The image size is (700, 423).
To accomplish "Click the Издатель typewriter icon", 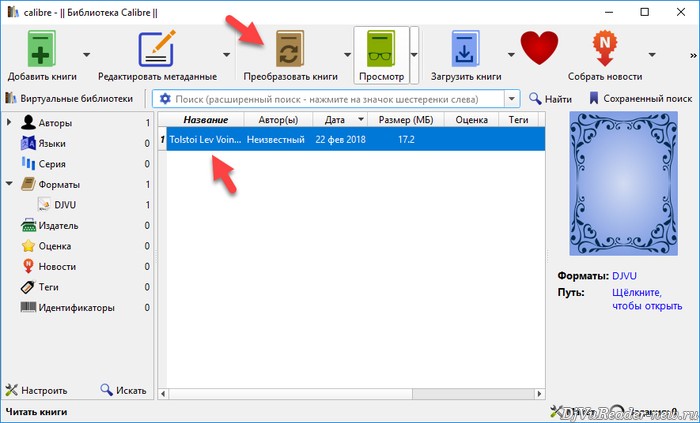I will [x=28, y=225].
